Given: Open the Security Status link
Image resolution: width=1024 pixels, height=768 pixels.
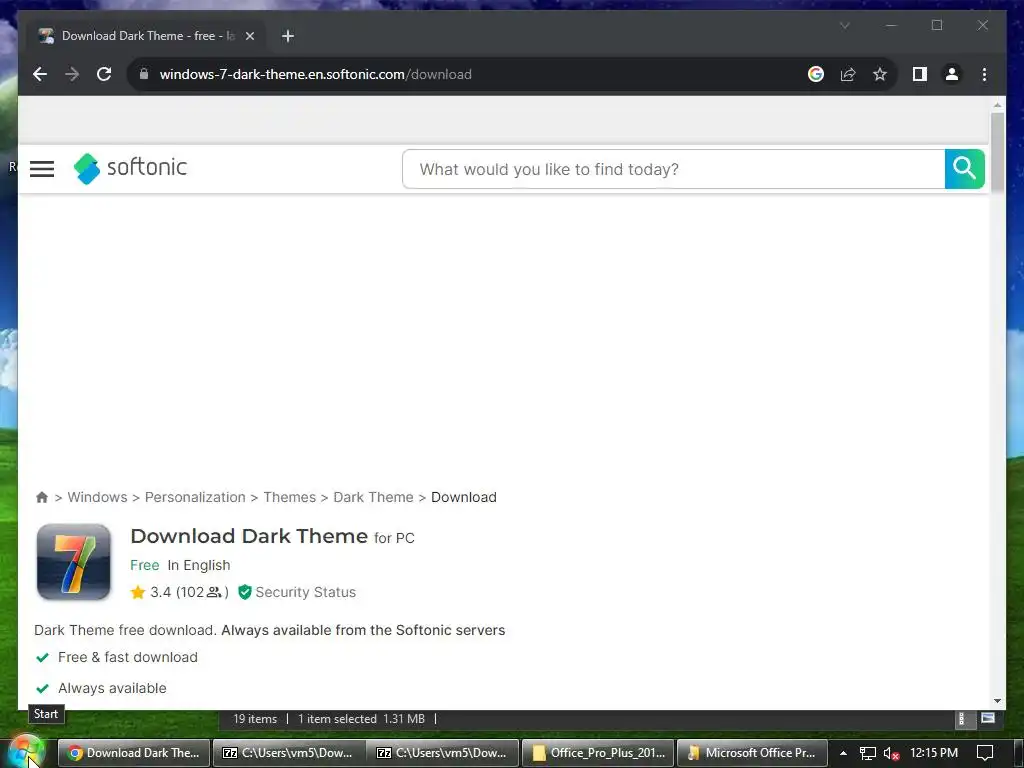Looking at the screenshot, I should click(306, 592).
